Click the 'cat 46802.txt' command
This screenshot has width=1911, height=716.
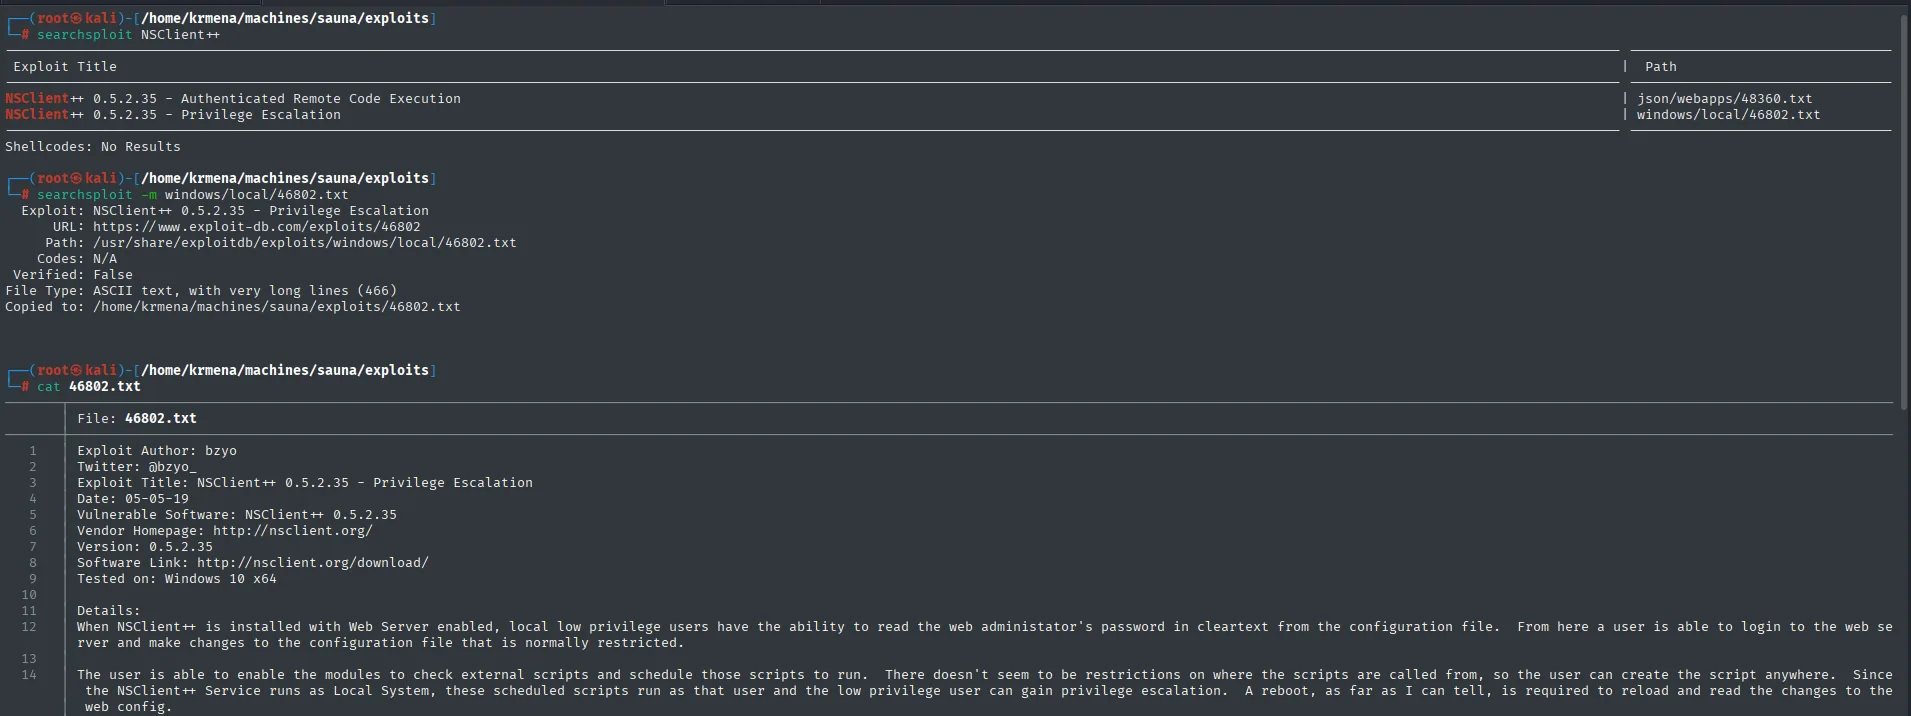(89, 387)
